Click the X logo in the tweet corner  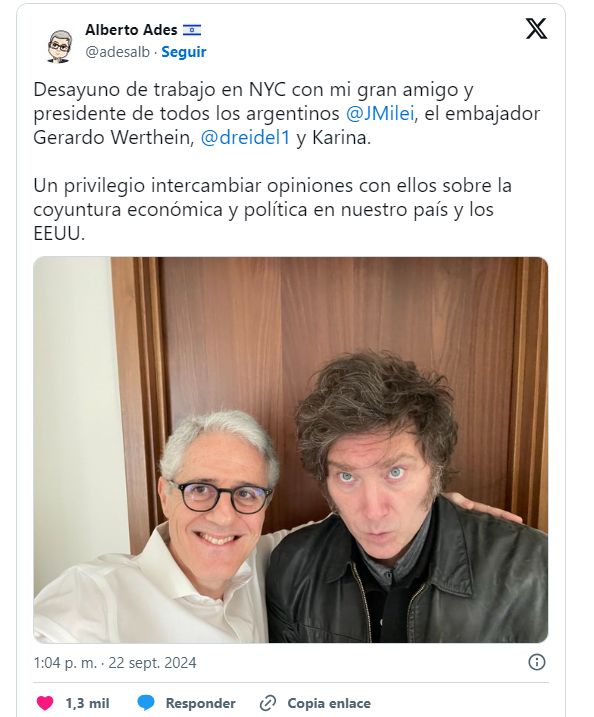536,29
